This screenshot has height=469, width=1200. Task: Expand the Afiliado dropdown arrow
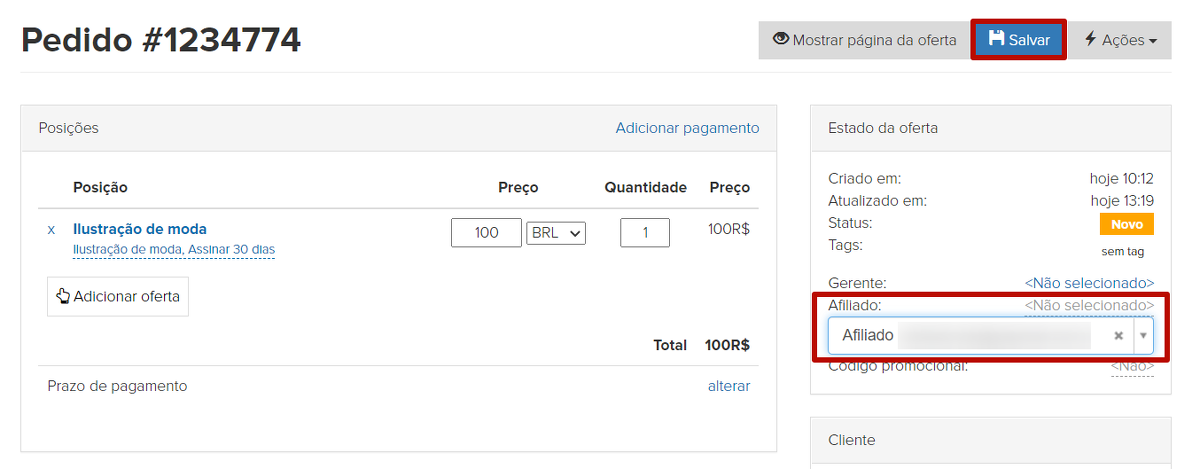[x=1143, y=336]
